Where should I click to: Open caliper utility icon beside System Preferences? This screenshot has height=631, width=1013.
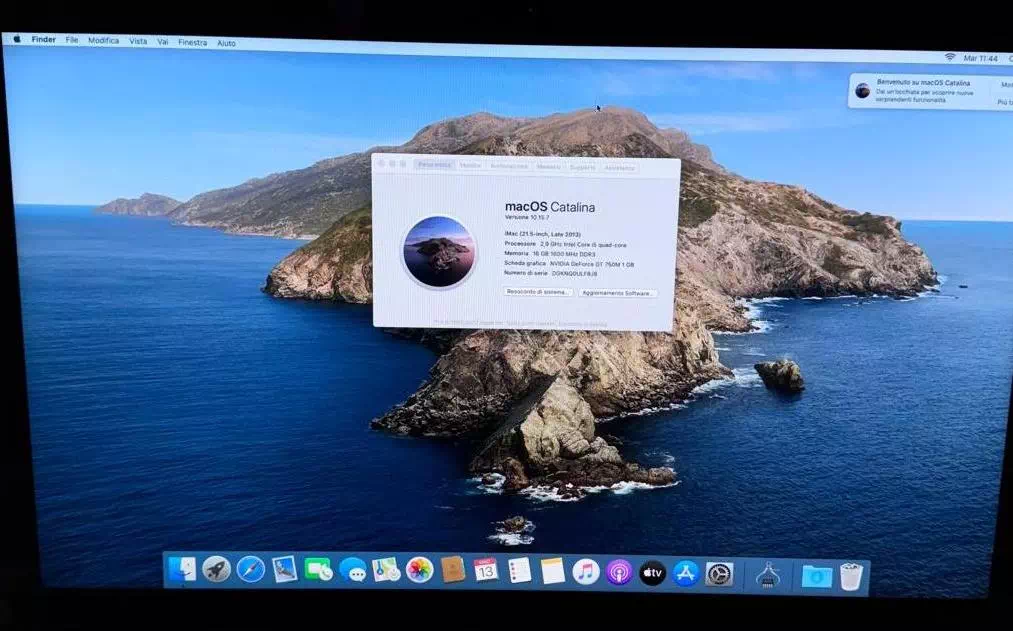coord(768,575)
